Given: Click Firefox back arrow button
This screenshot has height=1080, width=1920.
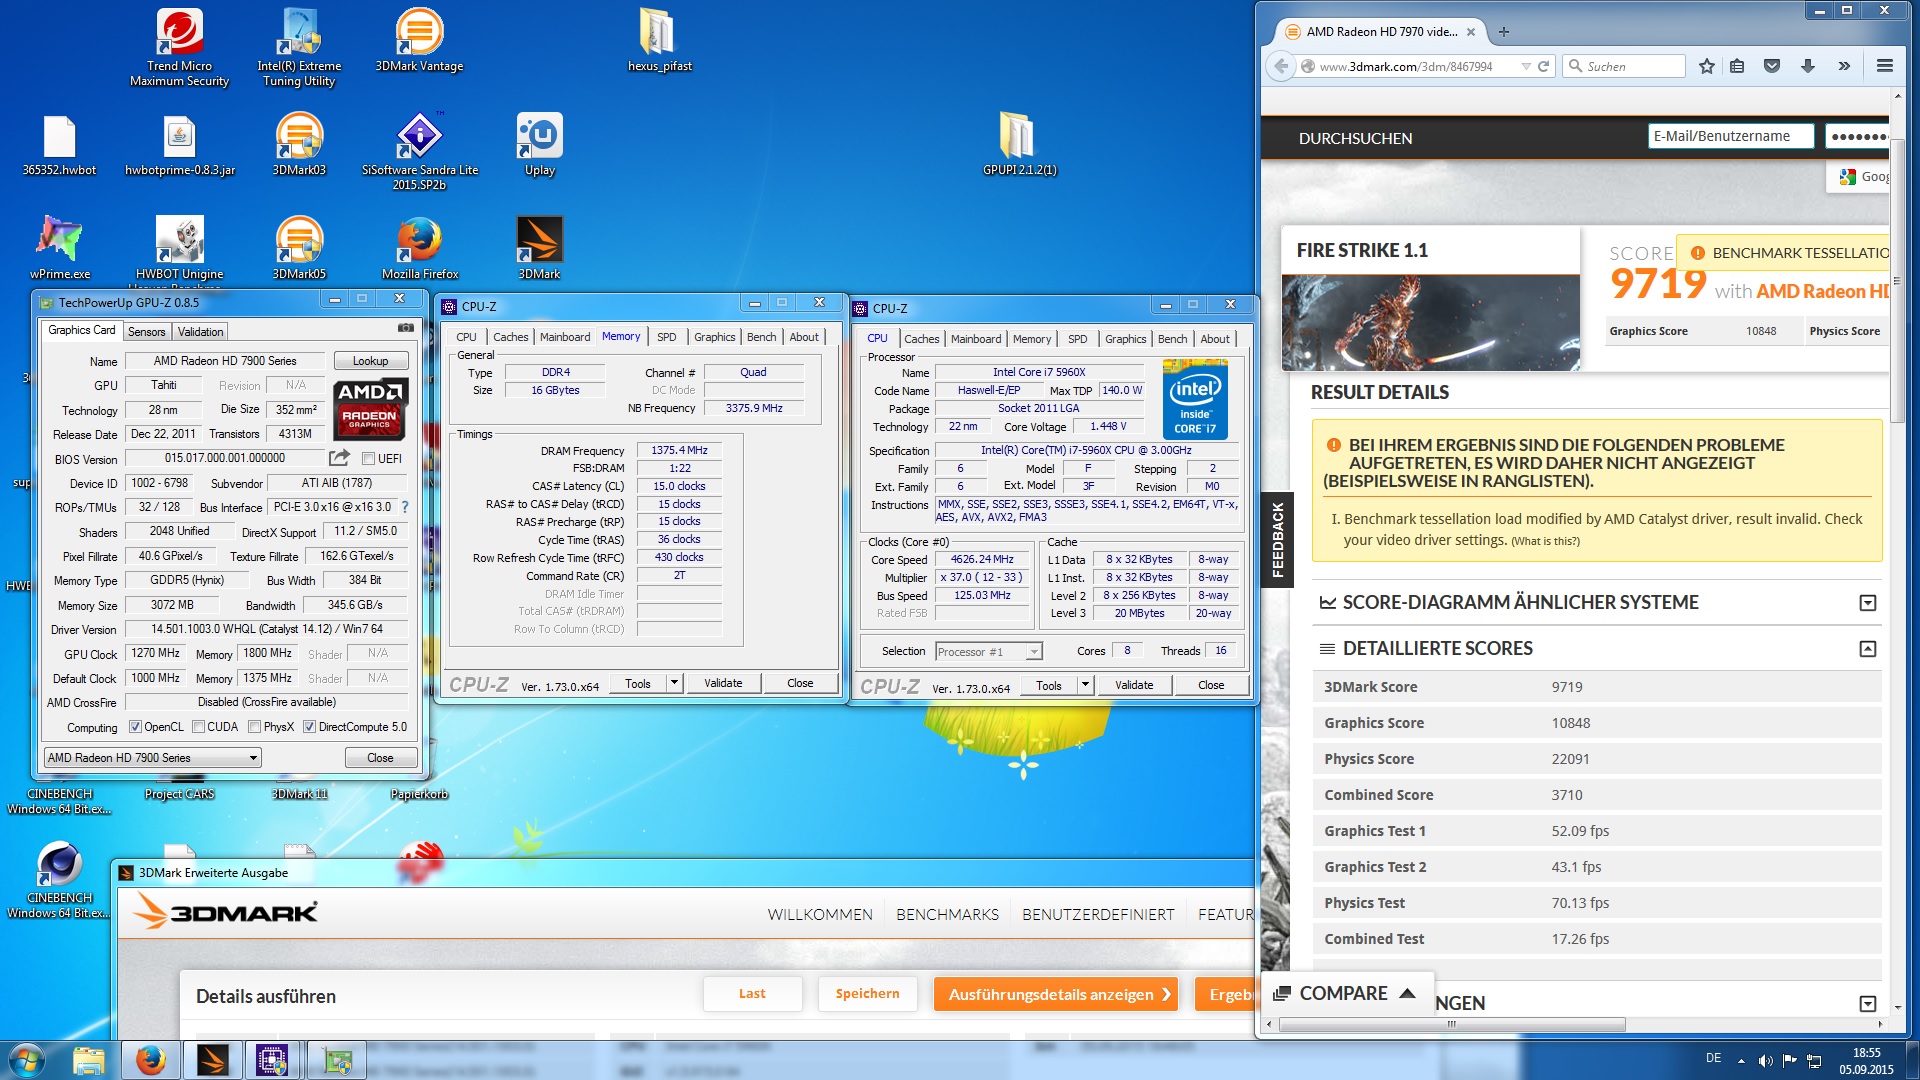Looking at the screenshot, I should coord(1281,66).
